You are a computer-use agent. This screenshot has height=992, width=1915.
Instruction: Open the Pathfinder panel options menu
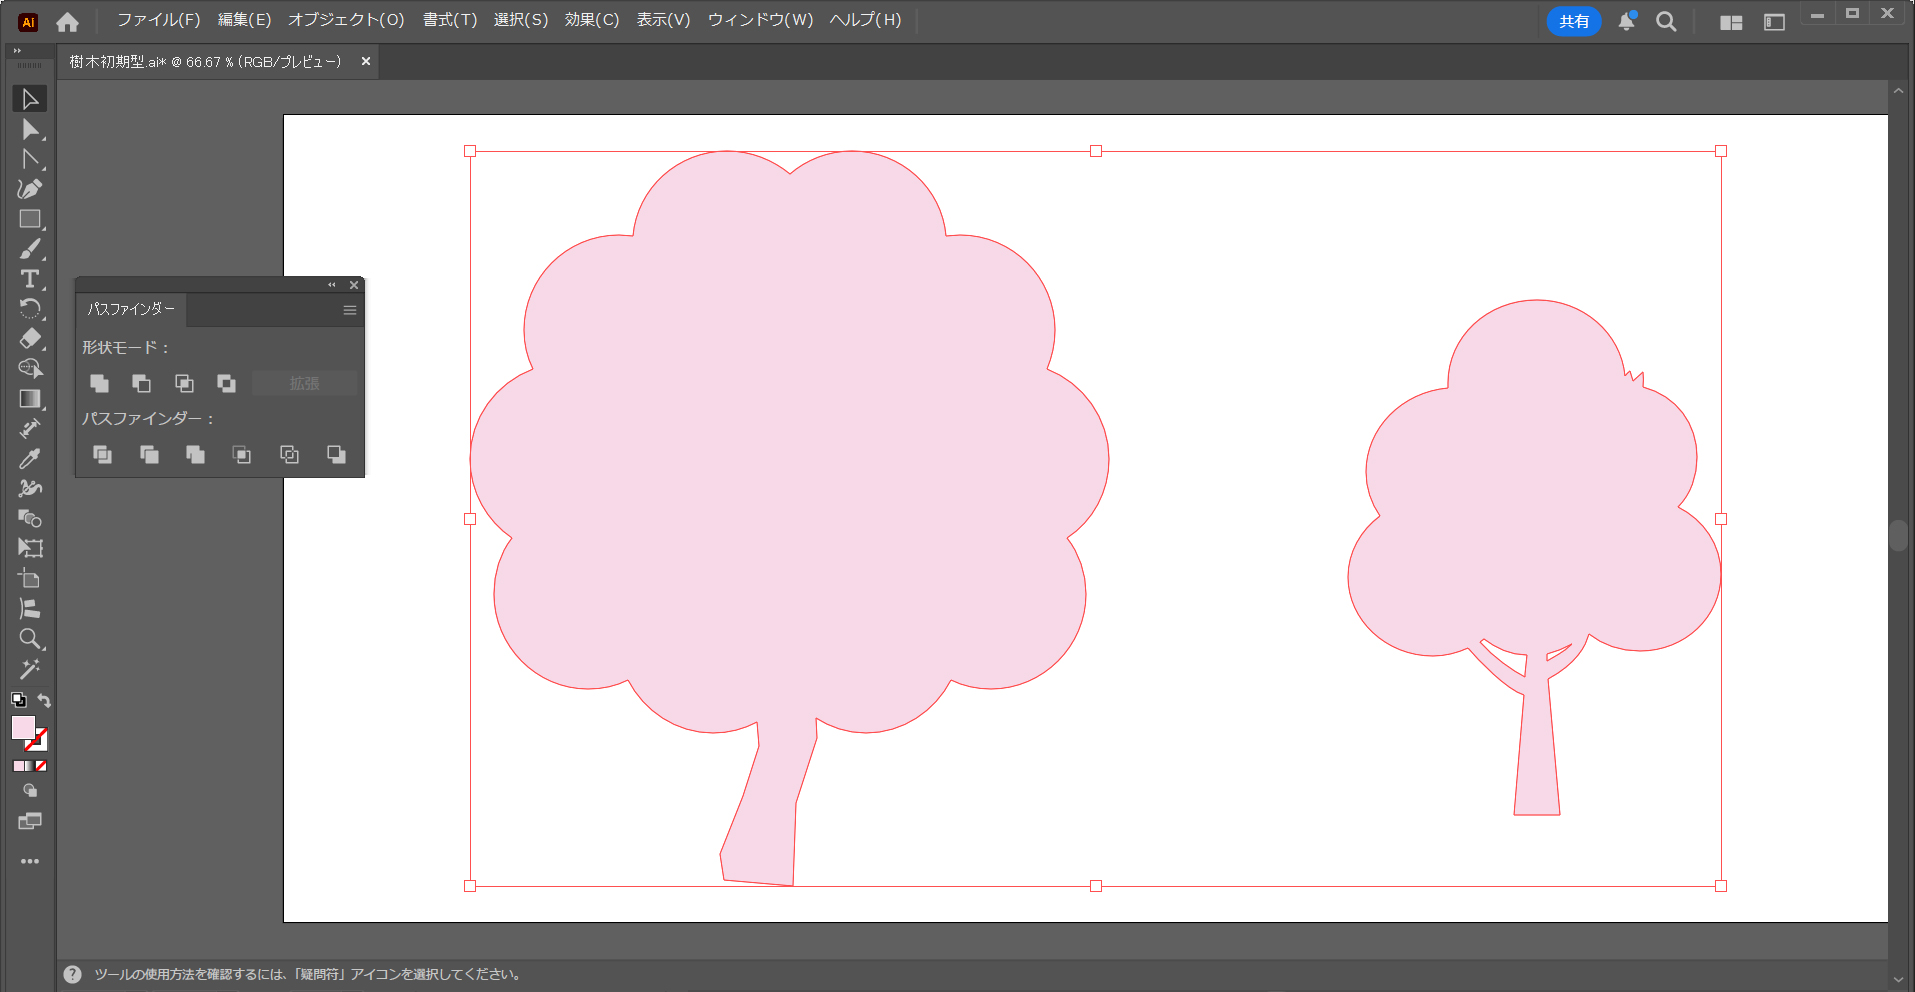tap(350, 310)
